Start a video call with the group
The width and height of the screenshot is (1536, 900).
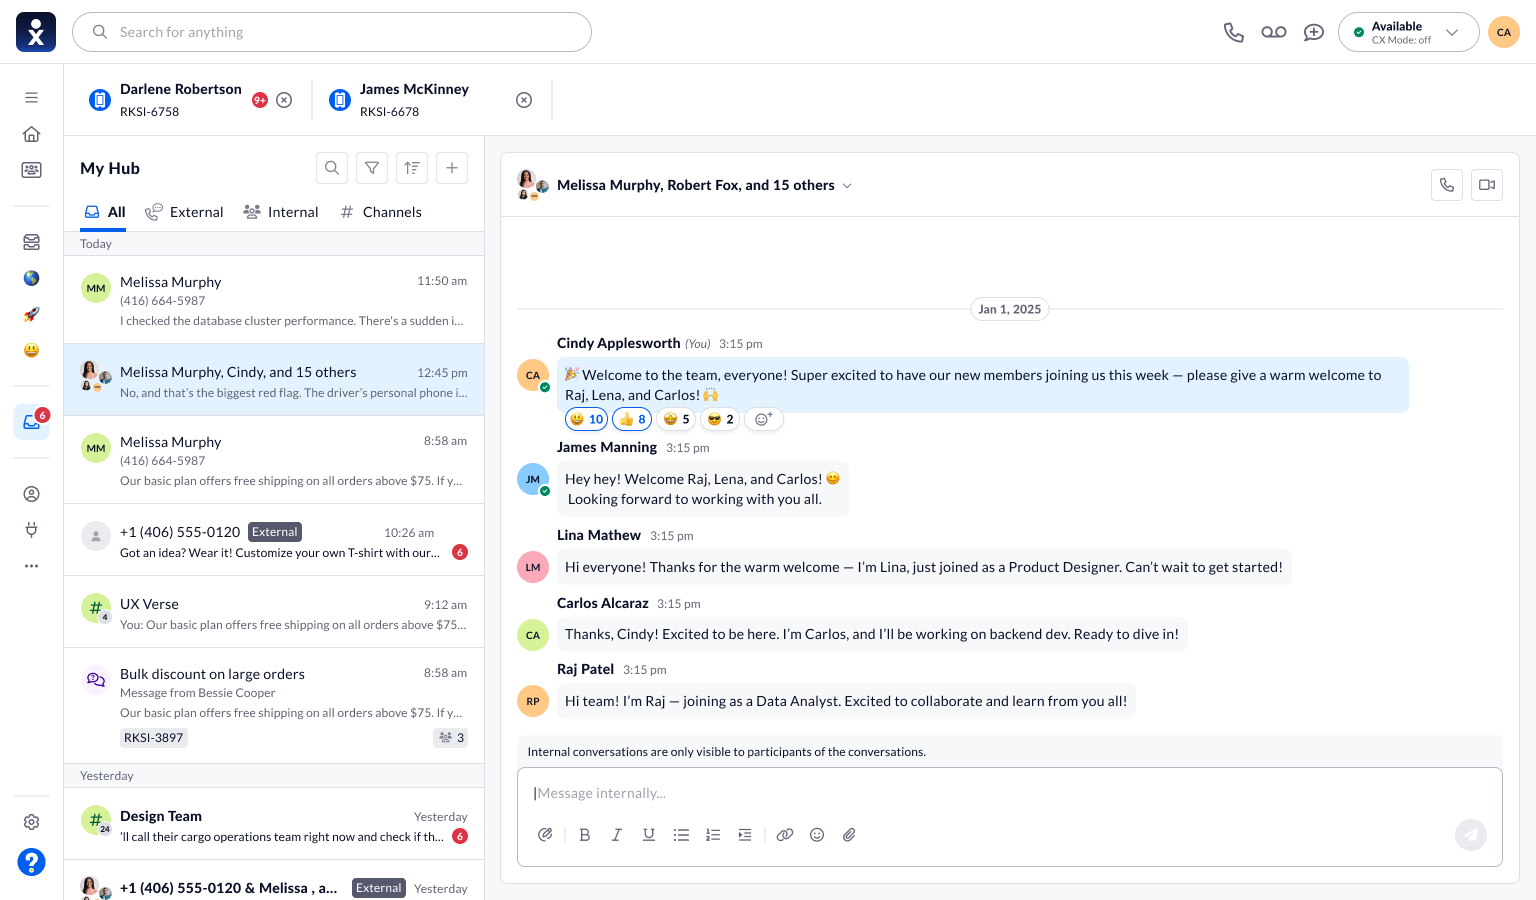(x=1487, y=185)
